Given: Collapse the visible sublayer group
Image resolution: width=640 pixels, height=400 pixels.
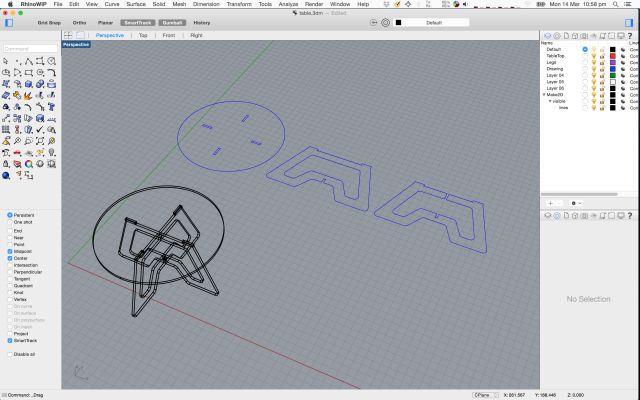Looking at the screenshot, I should tap(550, 101).
